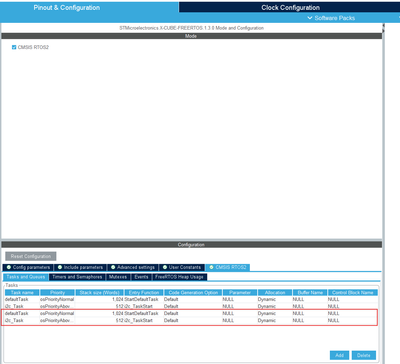The height and width of the screenshot is (364, 400).
Task: Click the X-CUBE-FREERTOS Mode and Configuration title
Action: click(x=191, y=28)
